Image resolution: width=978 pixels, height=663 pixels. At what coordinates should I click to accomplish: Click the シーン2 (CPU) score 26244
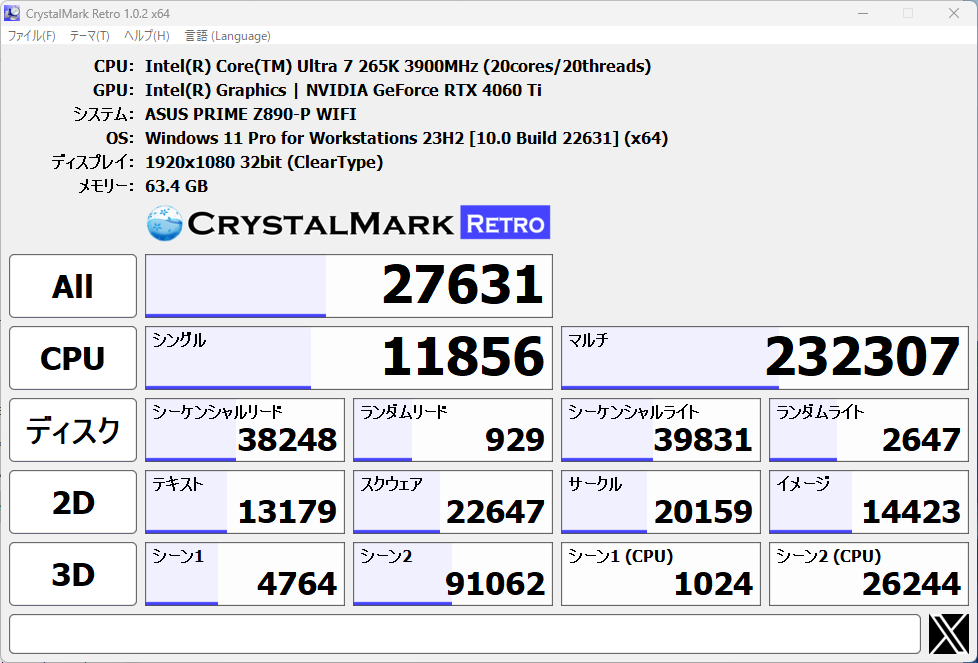pos(869,574)
